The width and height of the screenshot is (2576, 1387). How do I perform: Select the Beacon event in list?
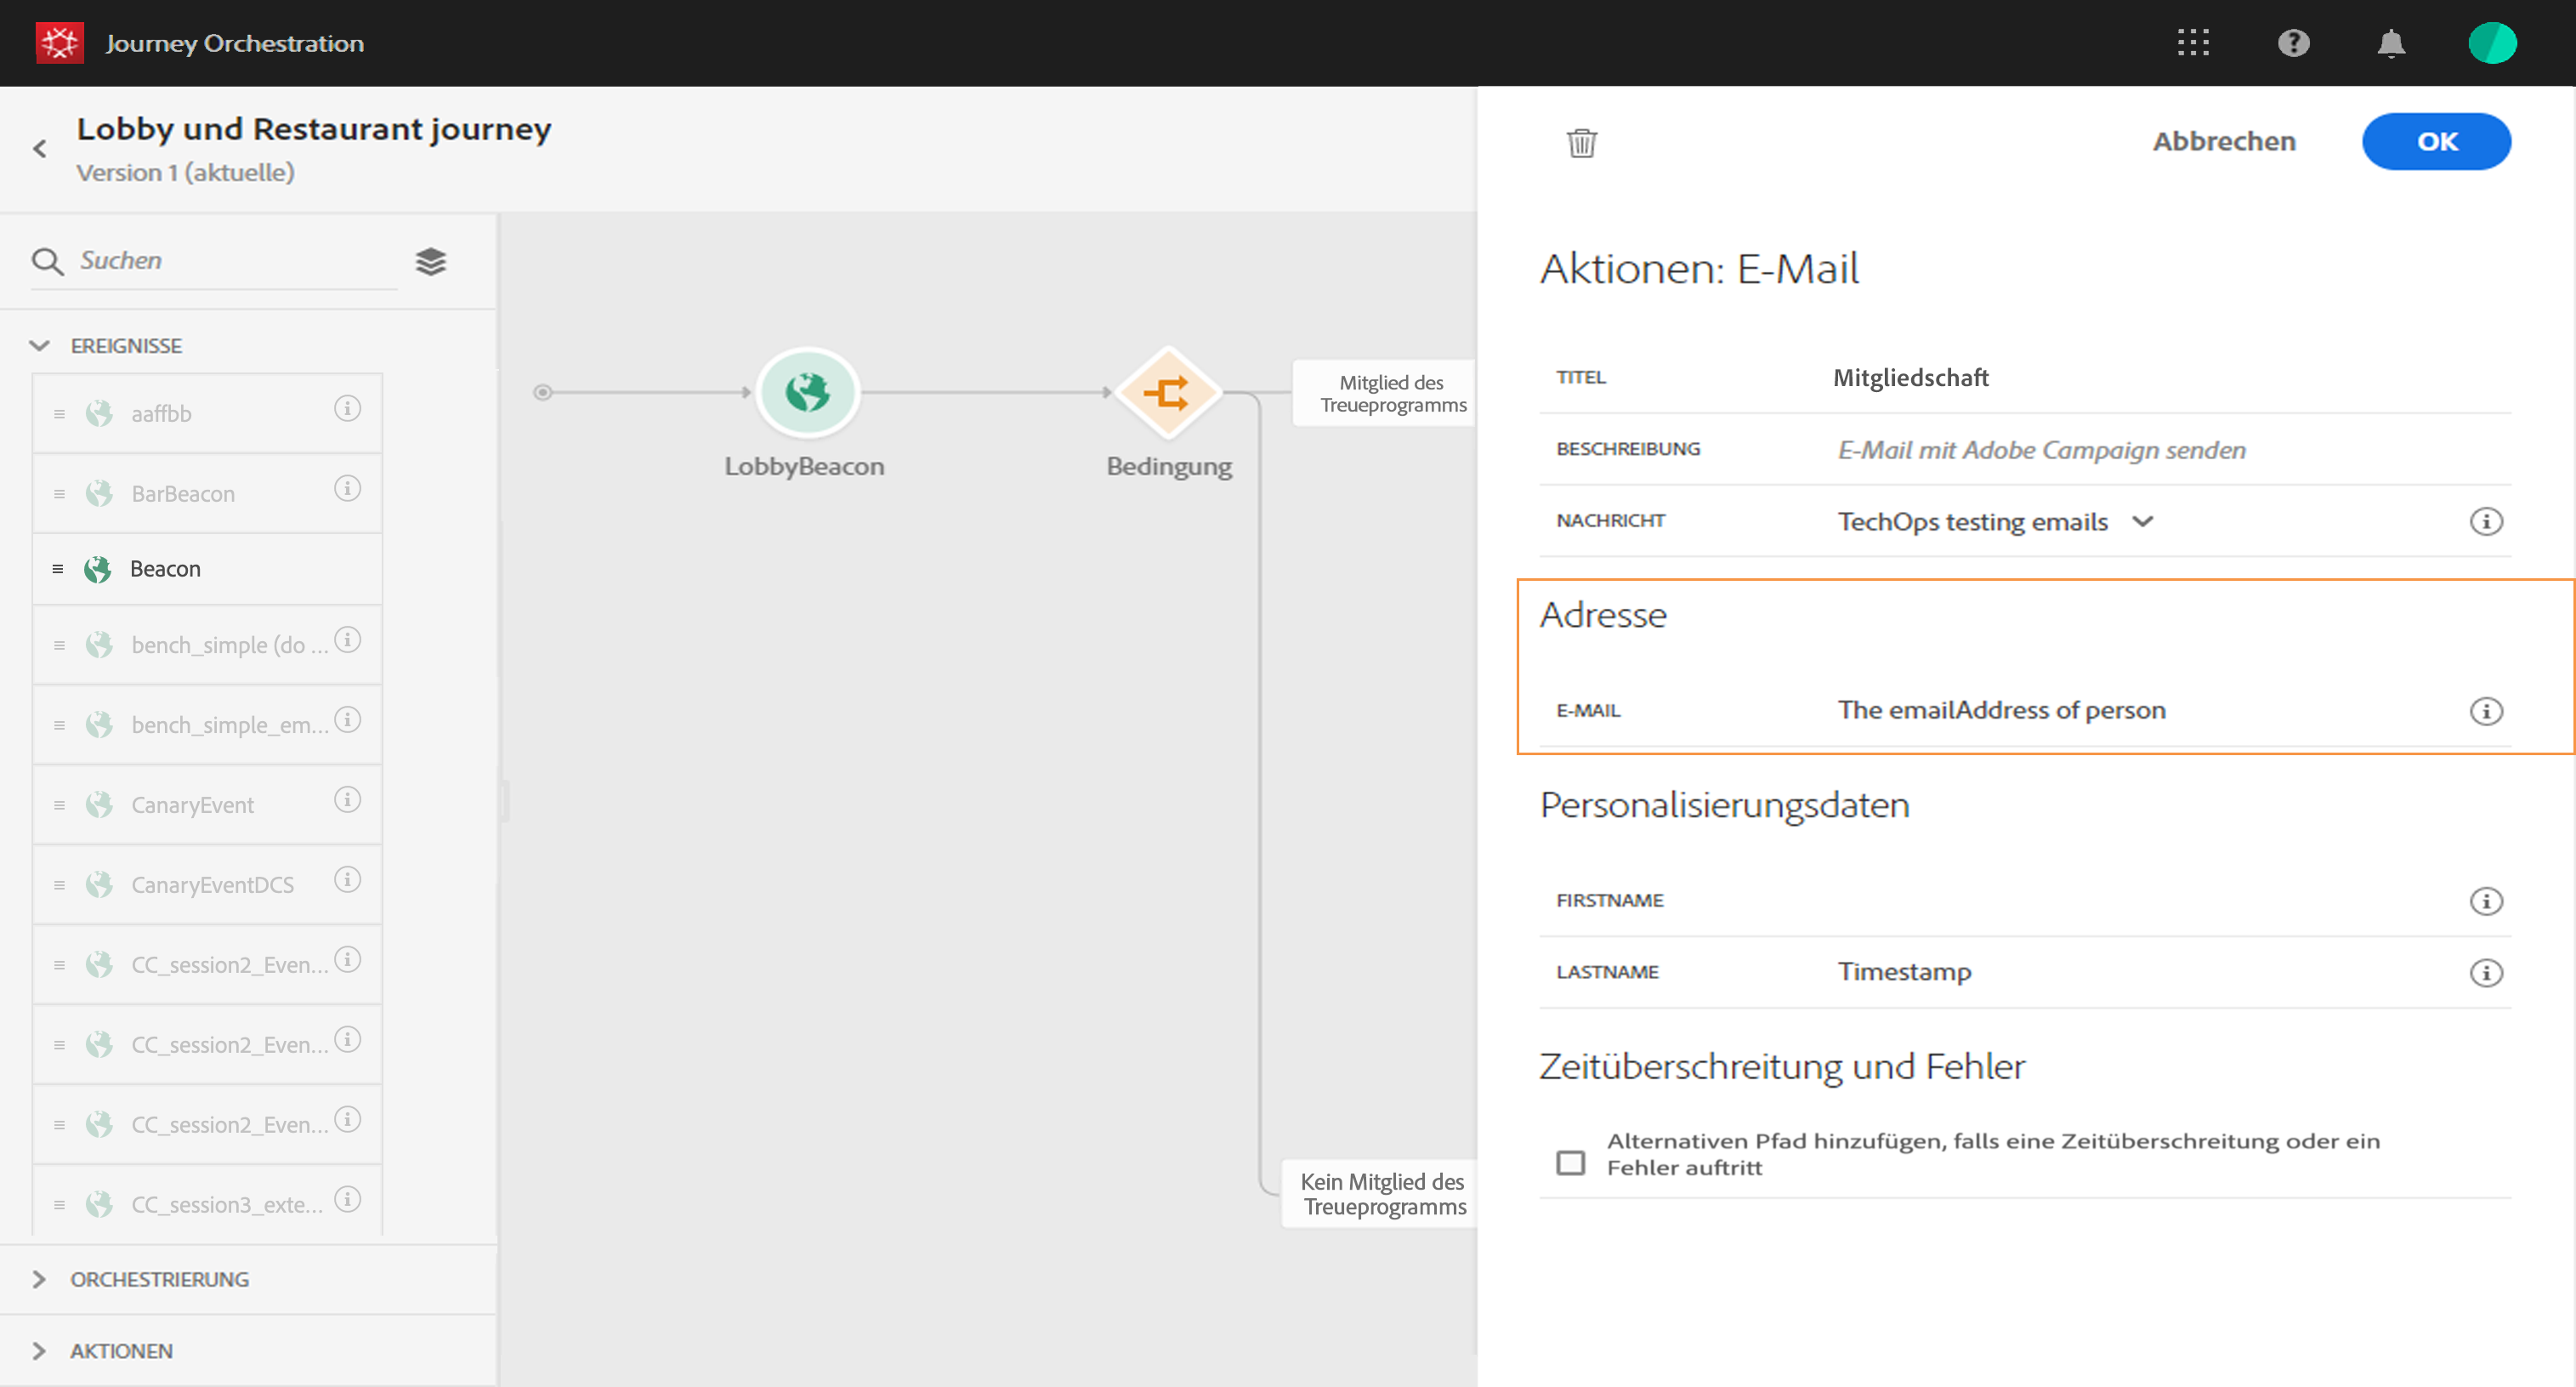click(x=166, y=569)
